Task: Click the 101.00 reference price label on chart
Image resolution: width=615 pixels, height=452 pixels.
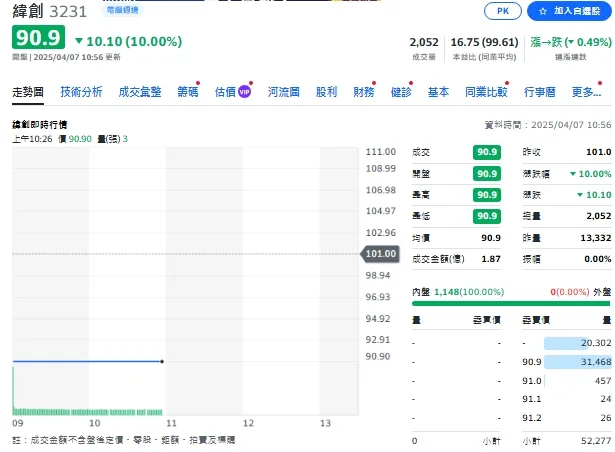Action: point(381,254)
